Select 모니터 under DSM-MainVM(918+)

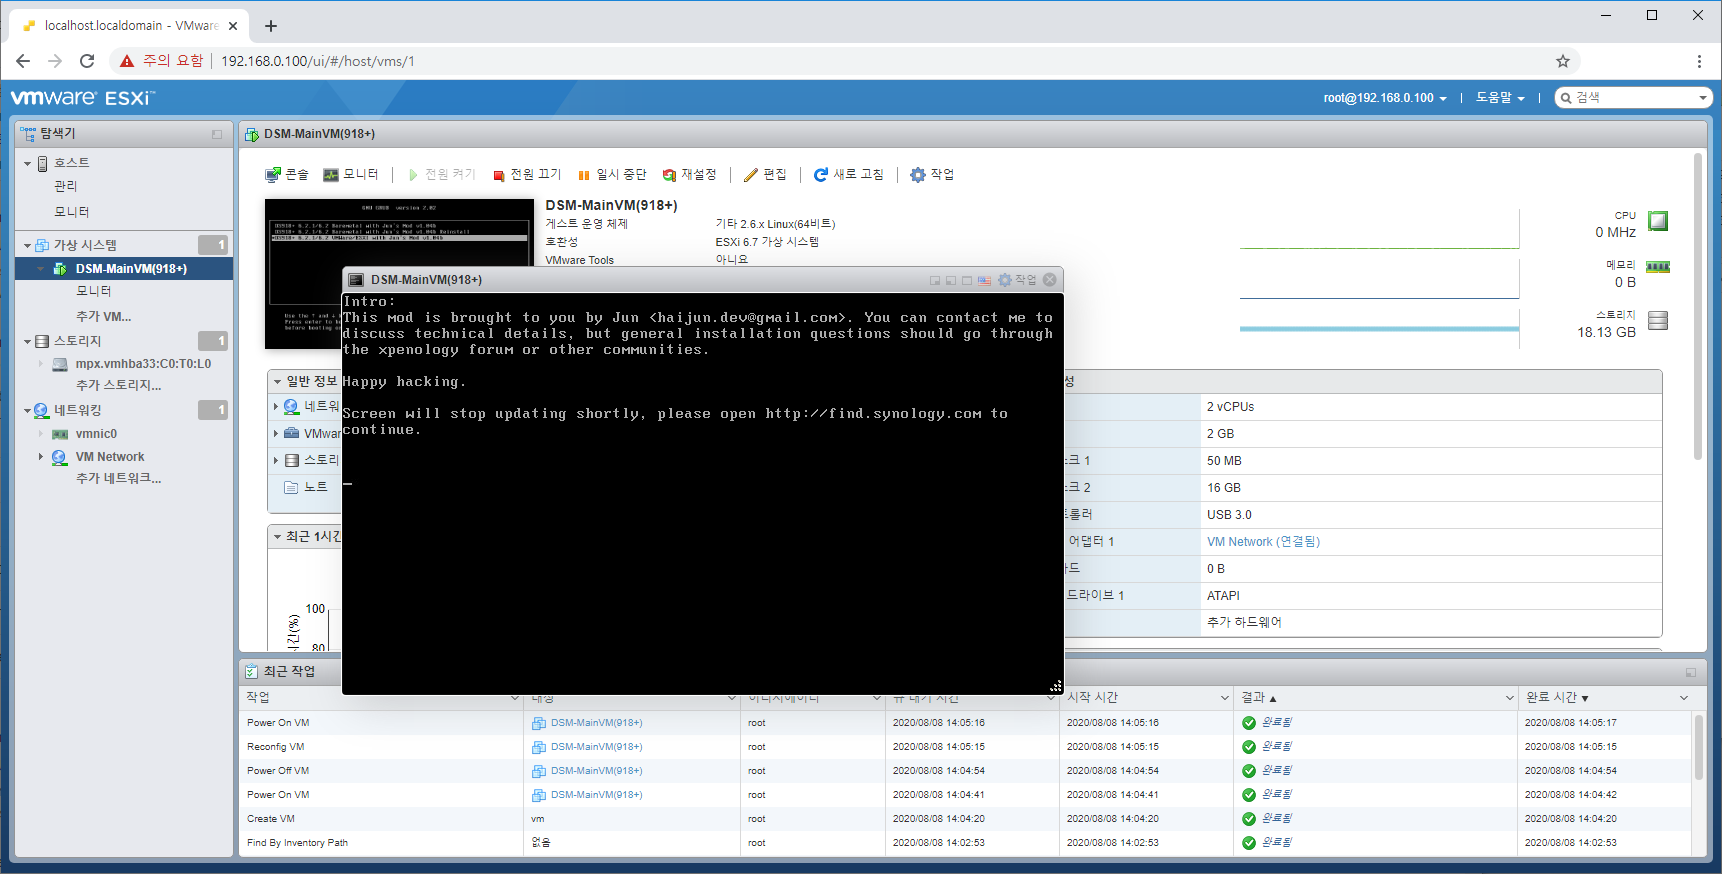[x=94, y=291]
